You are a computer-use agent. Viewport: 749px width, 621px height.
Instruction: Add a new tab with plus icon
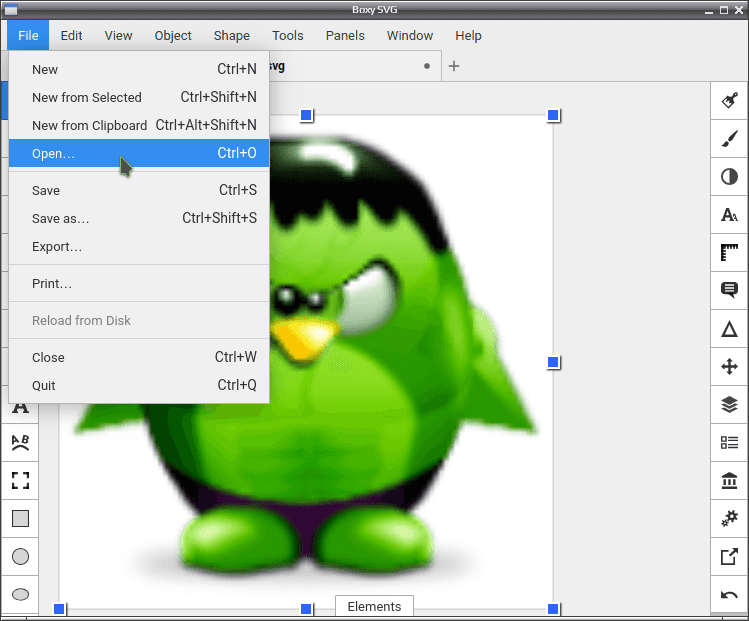pos(454,66)
